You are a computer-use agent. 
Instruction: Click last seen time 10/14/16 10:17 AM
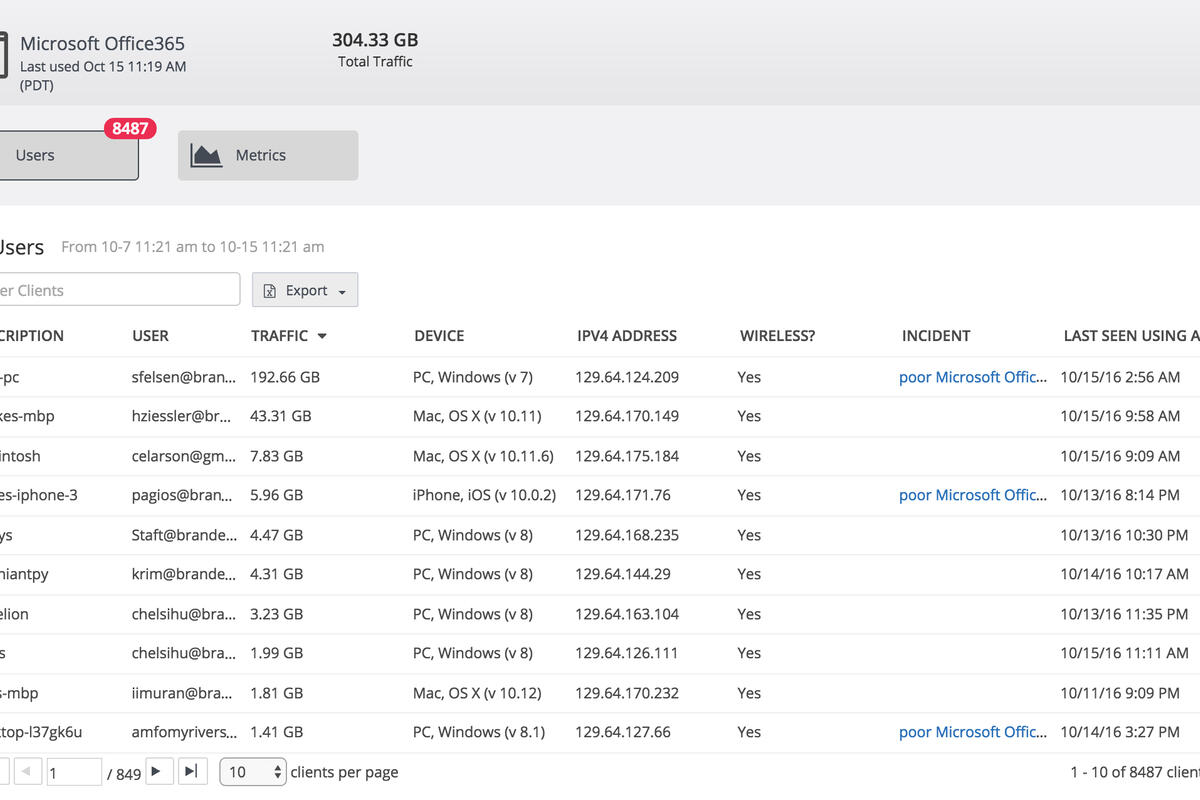[1124, 574]
